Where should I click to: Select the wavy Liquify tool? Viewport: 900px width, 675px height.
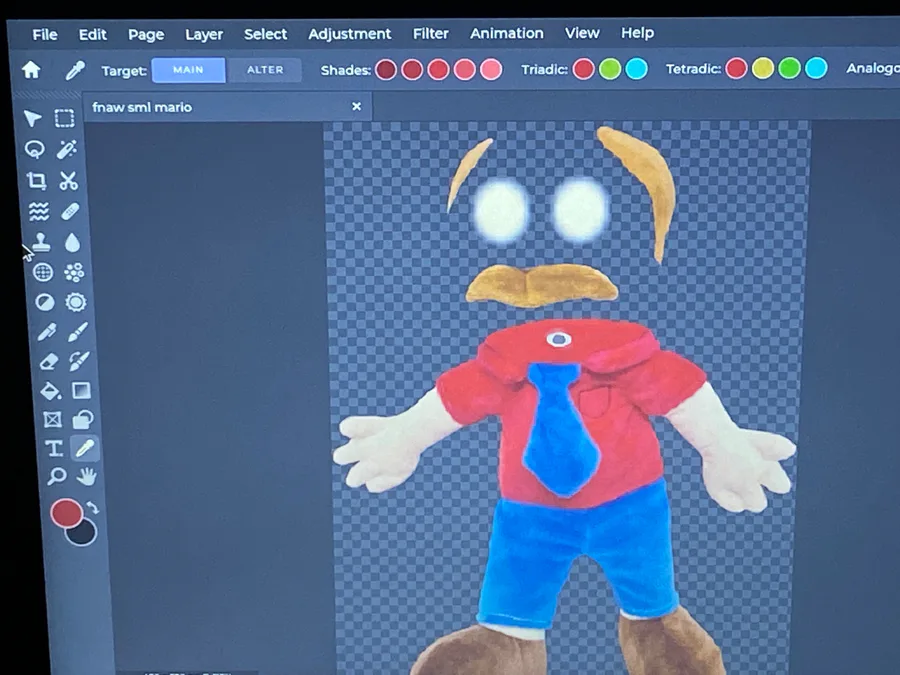click(39, 212)
